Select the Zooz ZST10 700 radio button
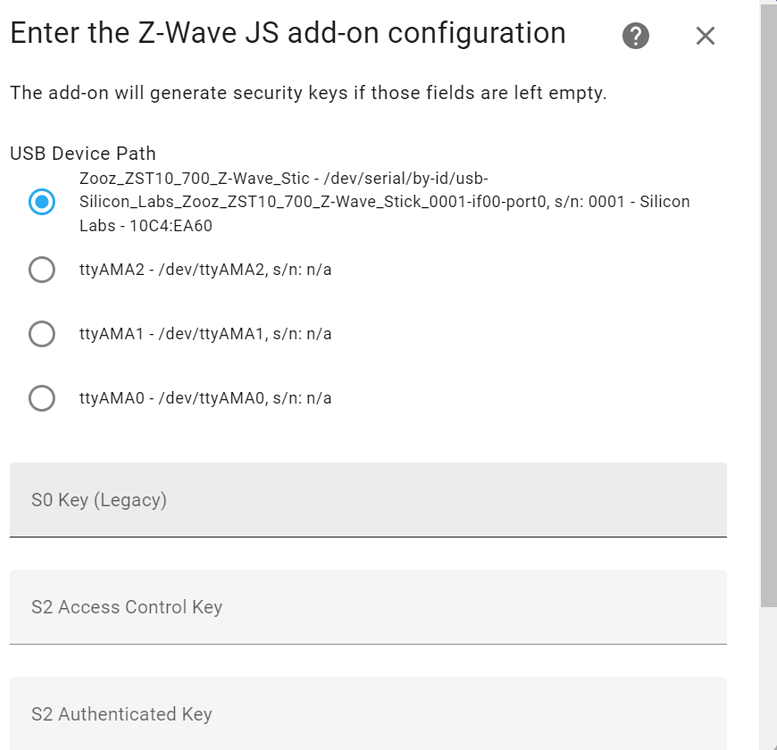Screen dimensions: 777x750 [42, 202]
